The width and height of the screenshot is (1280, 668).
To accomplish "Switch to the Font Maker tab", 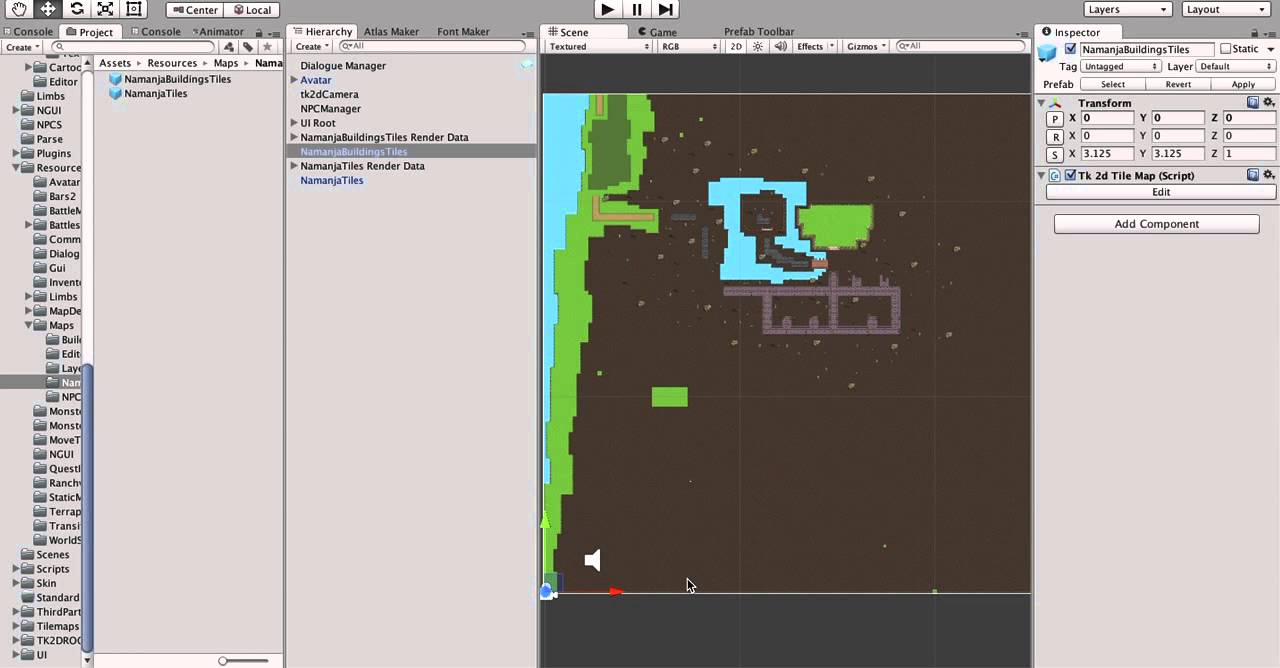I will 463,32.
